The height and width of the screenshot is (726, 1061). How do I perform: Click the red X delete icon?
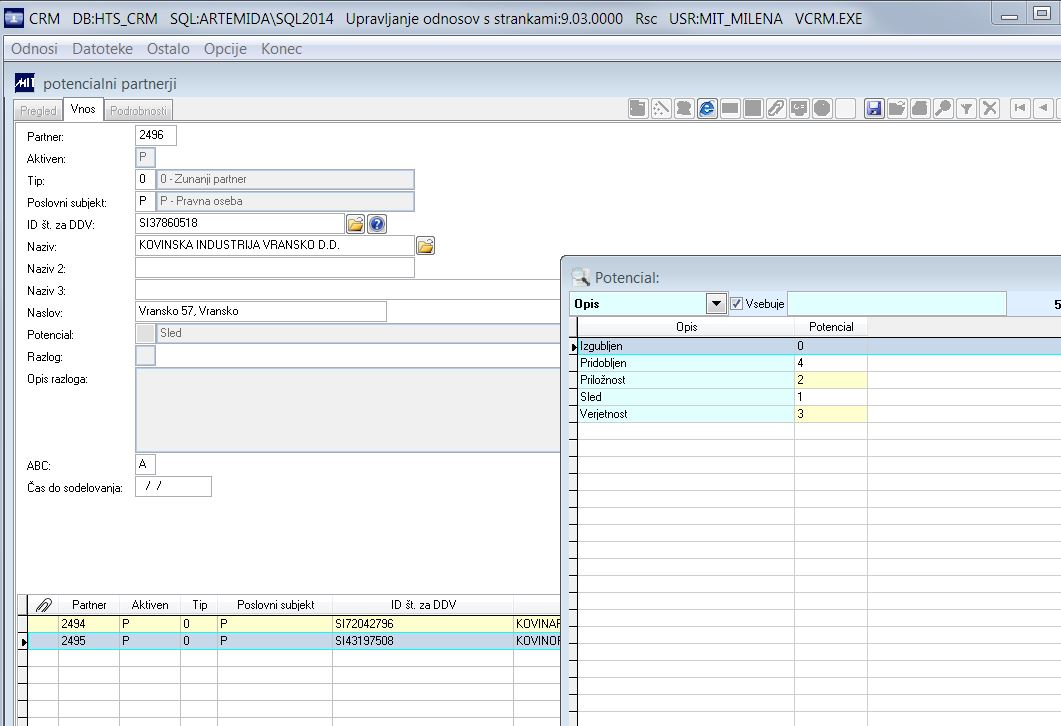coord(990,109)
